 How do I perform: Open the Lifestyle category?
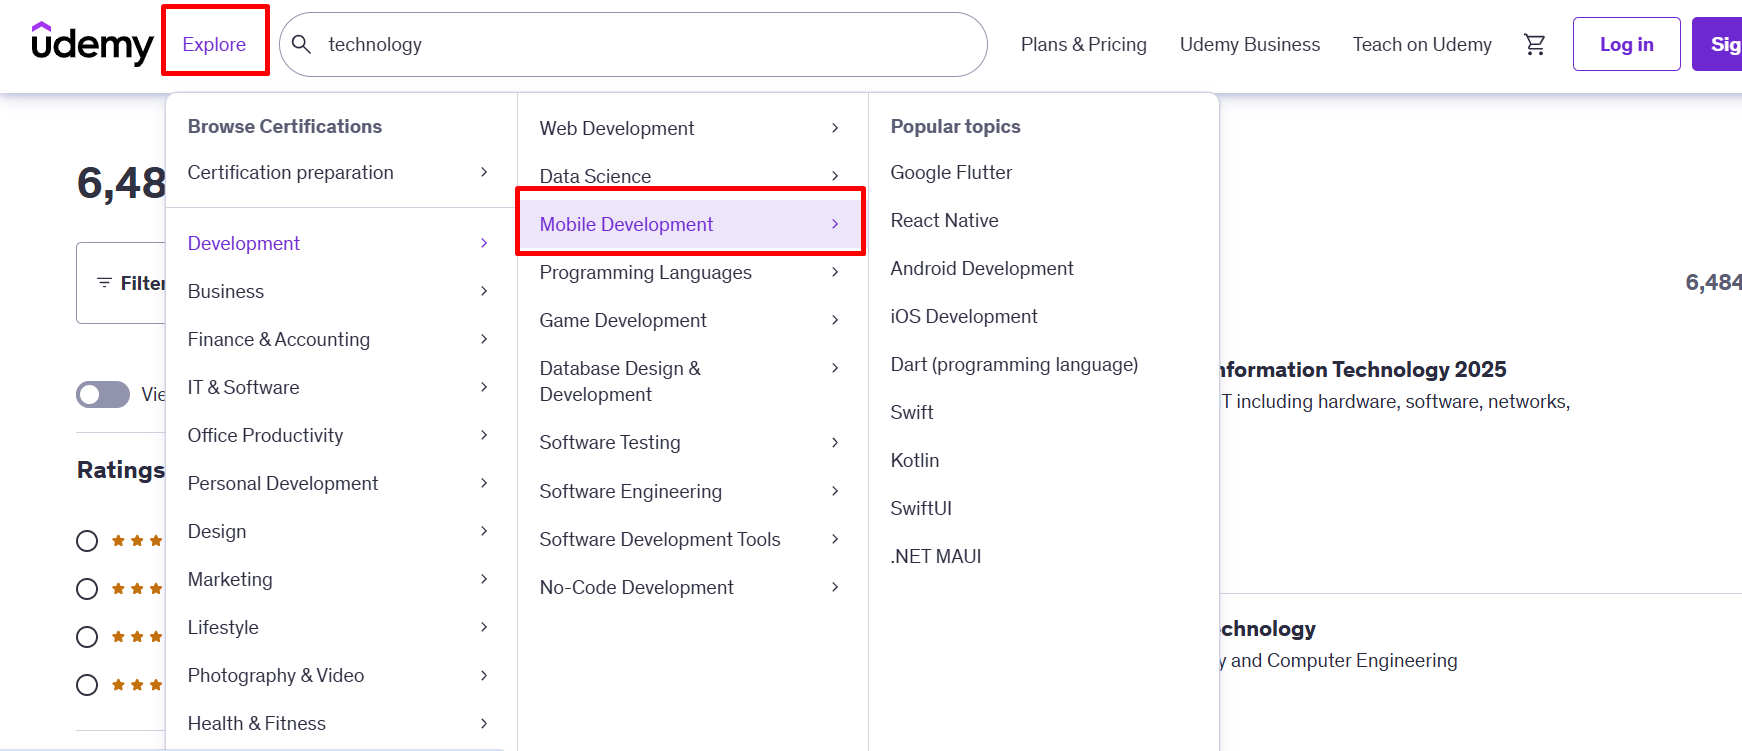tap(223, 627)
